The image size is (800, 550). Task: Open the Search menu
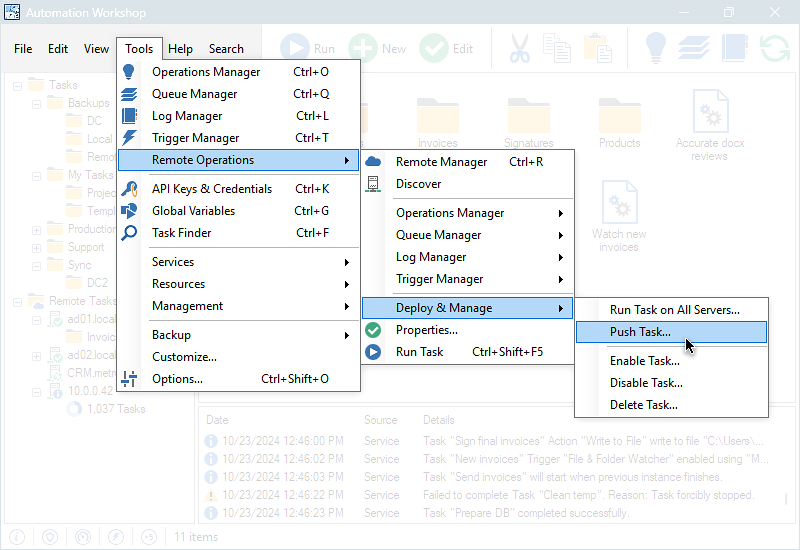point(226,49)
